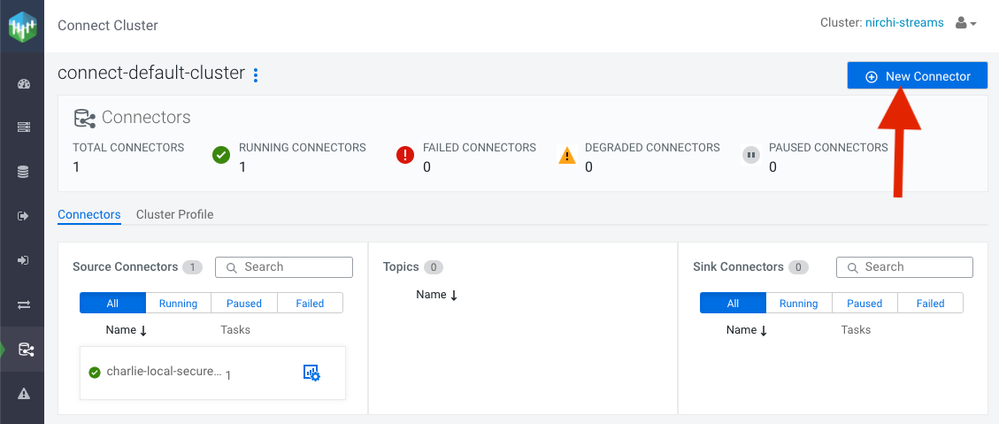Open the Overview dashboard gauge icon
The image size is (999, 424).
[x=24, y=84]
